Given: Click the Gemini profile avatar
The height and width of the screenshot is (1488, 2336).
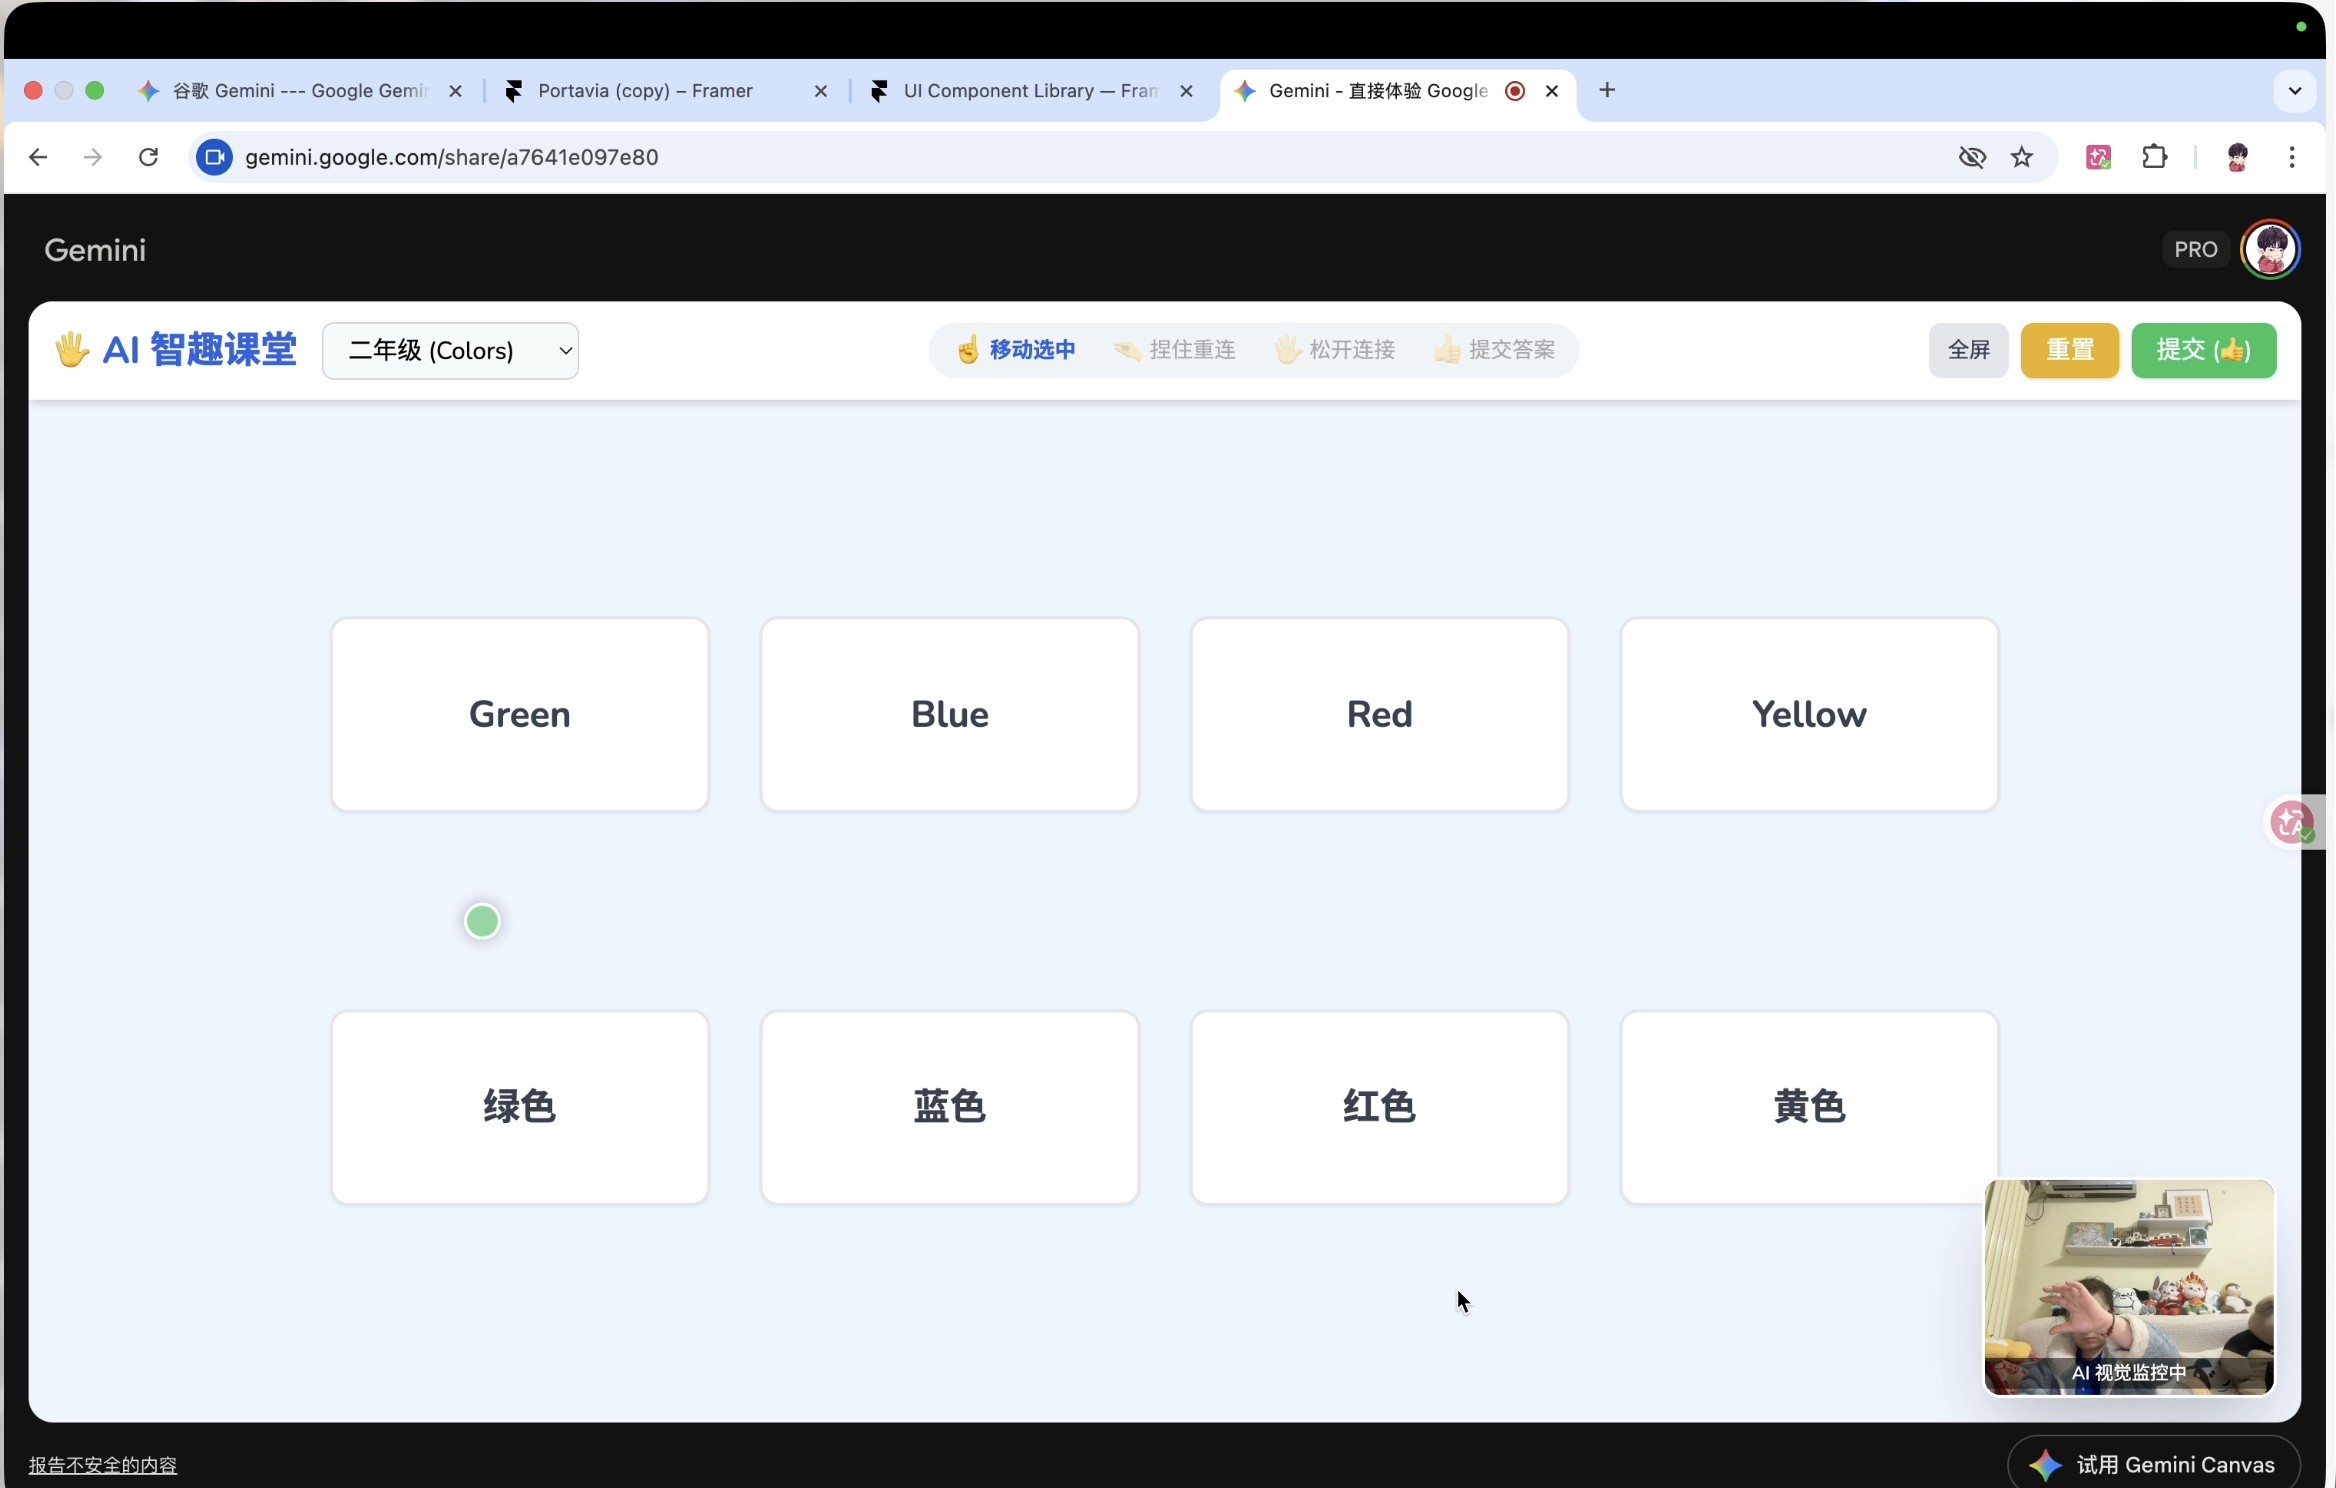Looking at the screenshot, I should [2270, 249].
